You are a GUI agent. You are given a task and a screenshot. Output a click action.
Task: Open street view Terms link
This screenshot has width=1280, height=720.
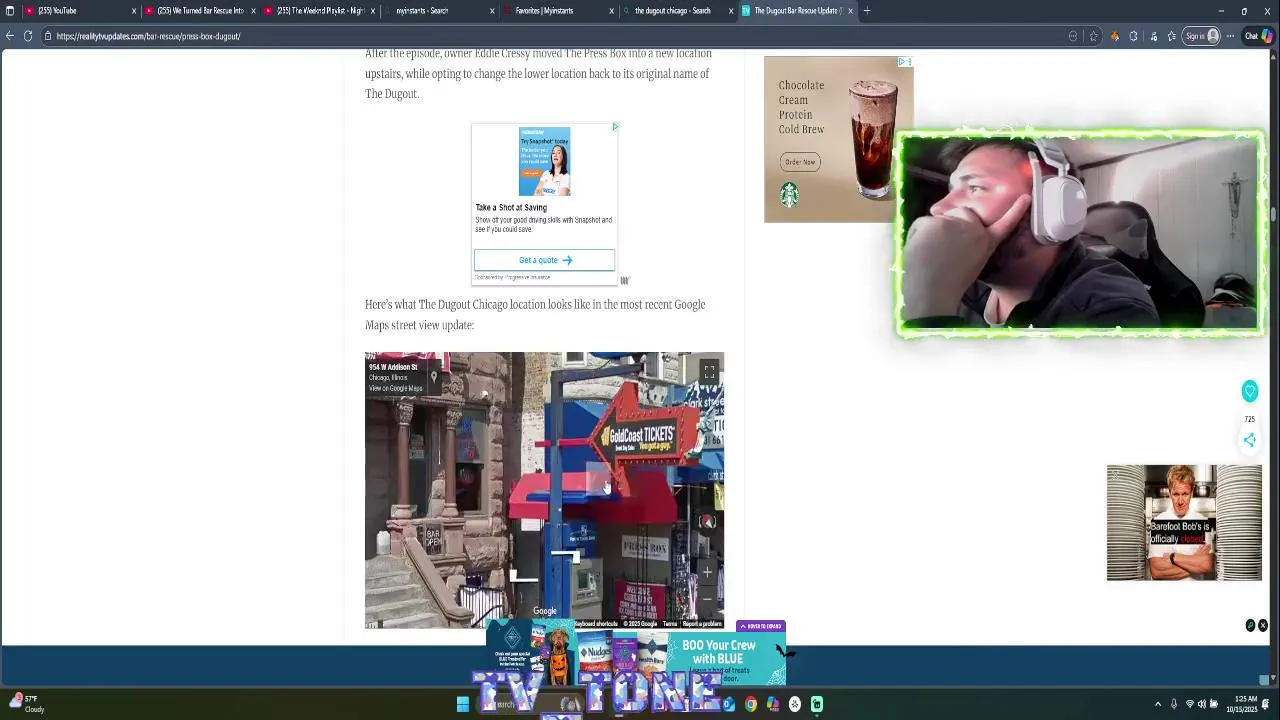(x=670, y=624)
